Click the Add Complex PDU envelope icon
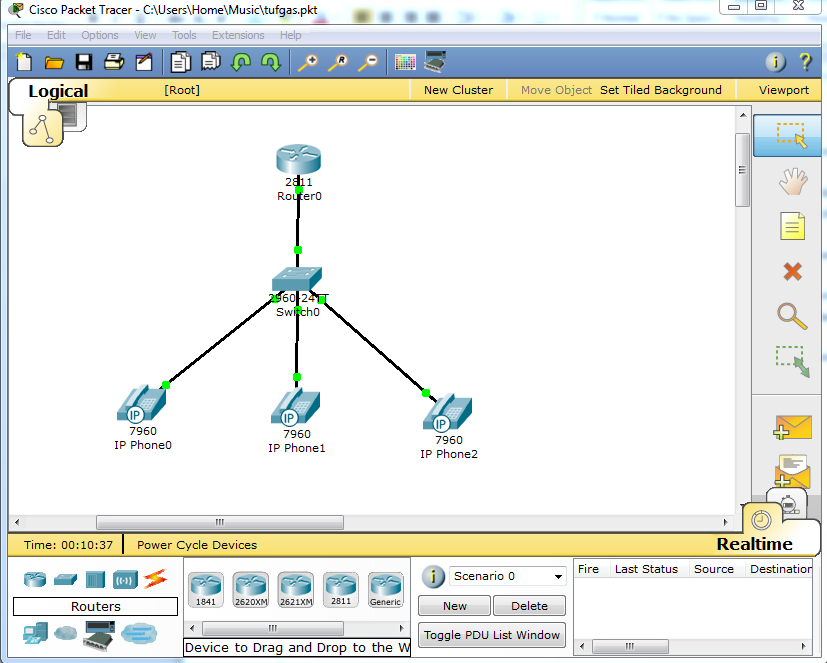 tap(792, 470)
